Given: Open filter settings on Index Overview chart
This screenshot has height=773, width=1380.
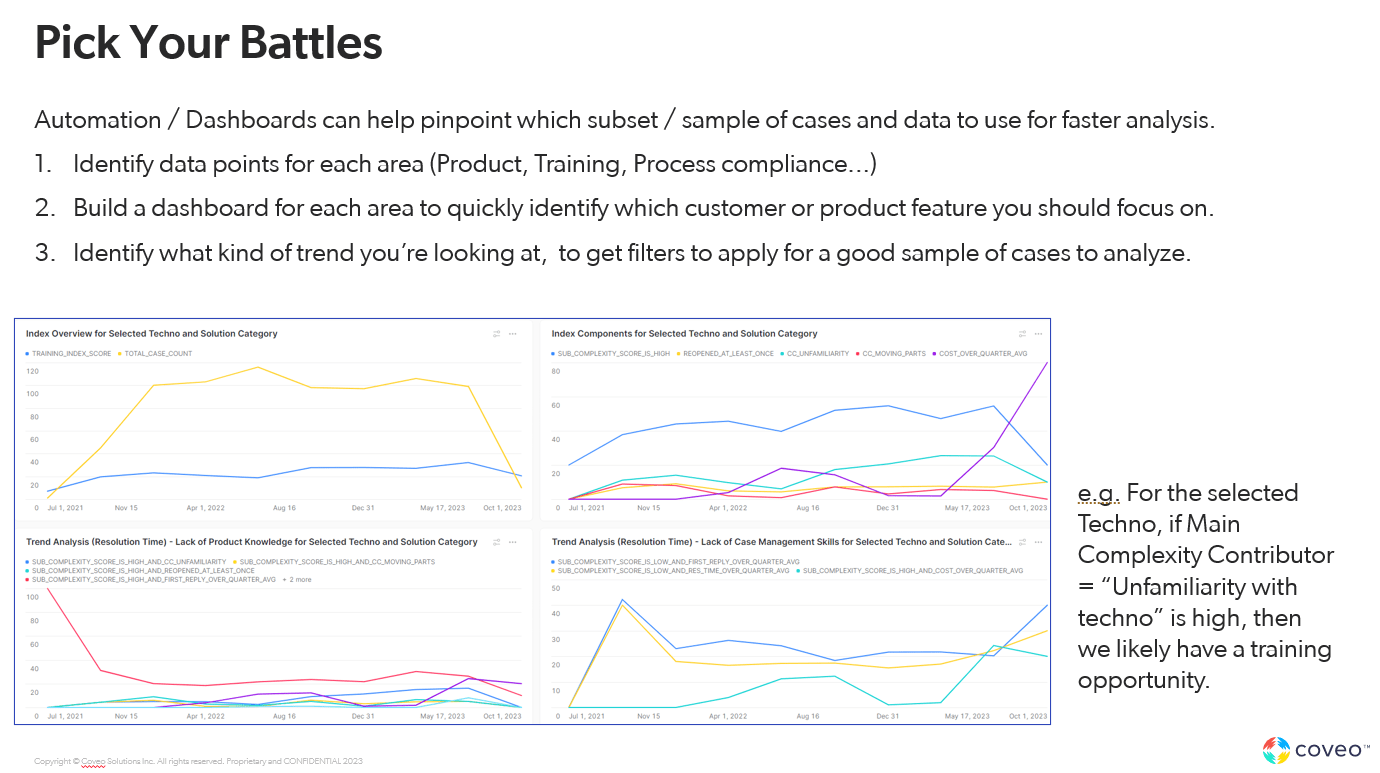Looking at the screenshot, I should (497, 334).
